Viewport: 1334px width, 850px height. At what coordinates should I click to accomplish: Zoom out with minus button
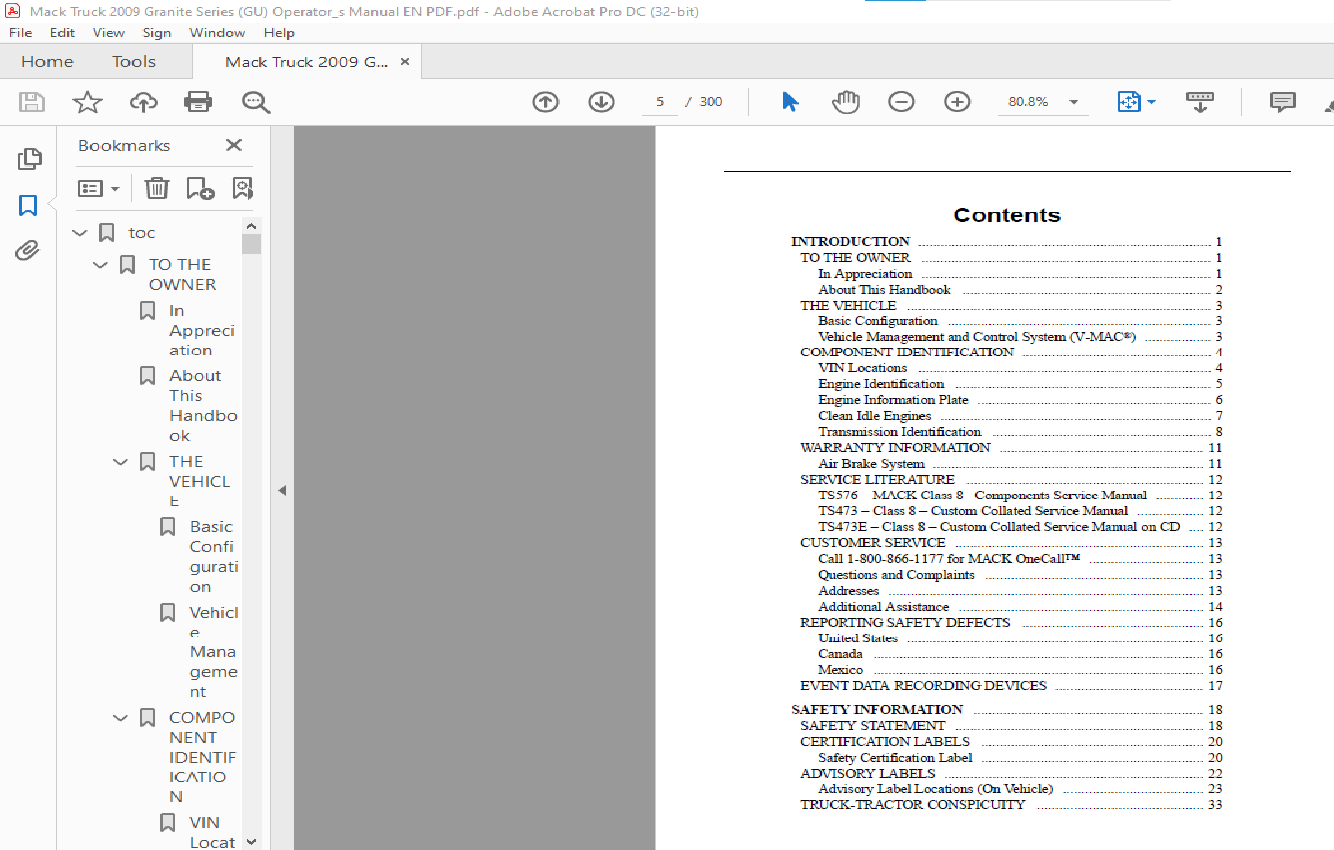coord(901,102)
